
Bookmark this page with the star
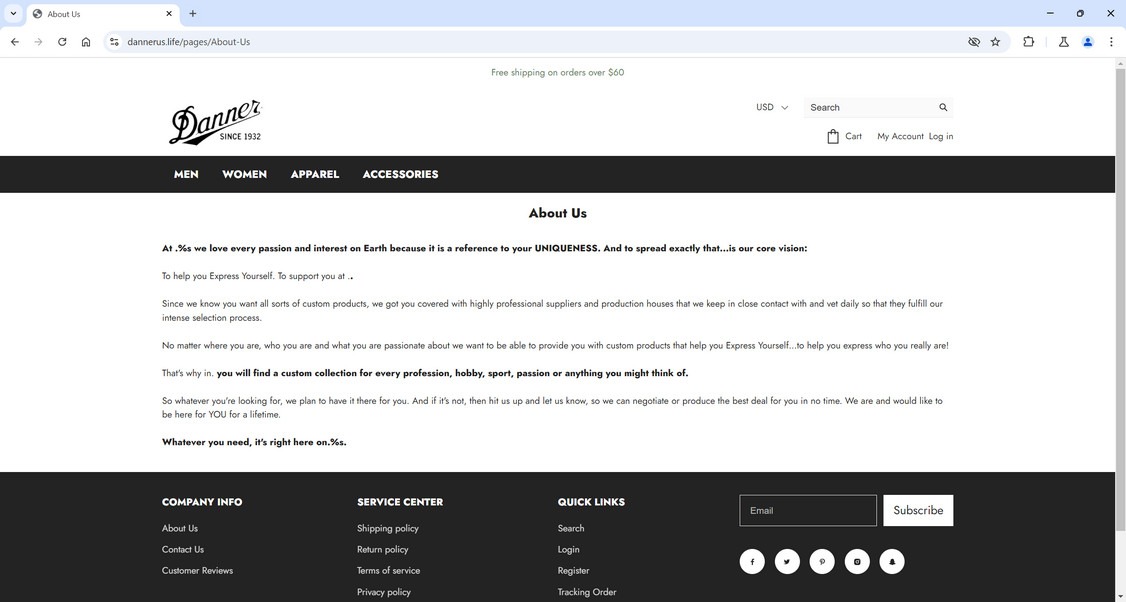pos(995,42)
